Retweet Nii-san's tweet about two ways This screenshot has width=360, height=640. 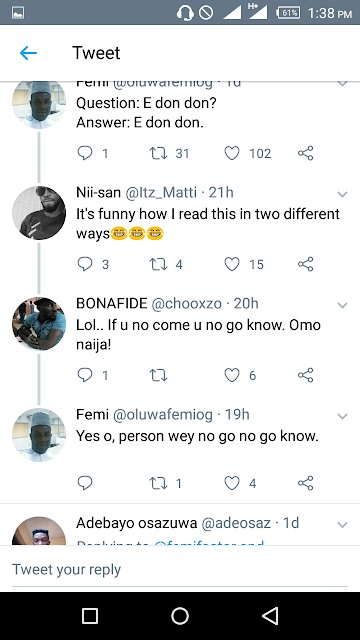click(158, 264)
